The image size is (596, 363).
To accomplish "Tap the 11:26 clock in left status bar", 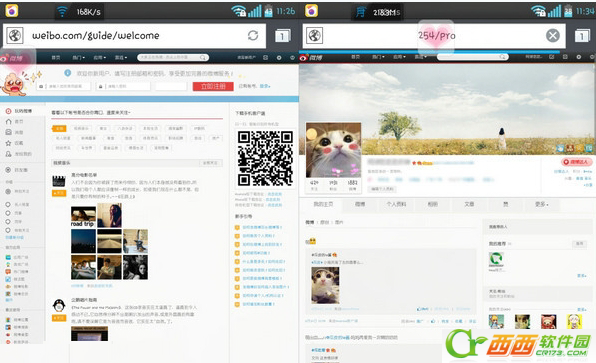I will coord(285,11).
